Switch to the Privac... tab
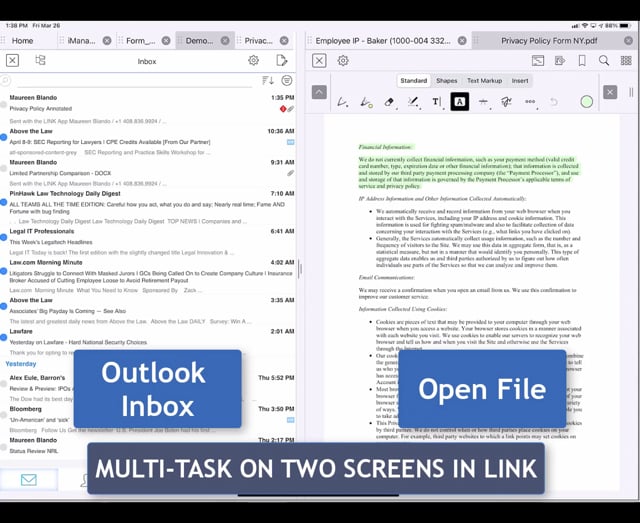This screenshot has height=523, width=640. point(258,41)
